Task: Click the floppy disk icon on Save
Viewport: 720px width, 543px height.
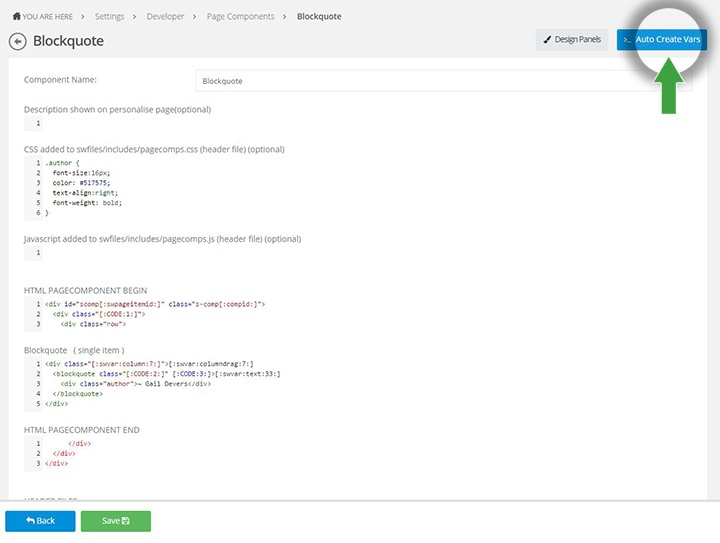Action: point(126,521)
